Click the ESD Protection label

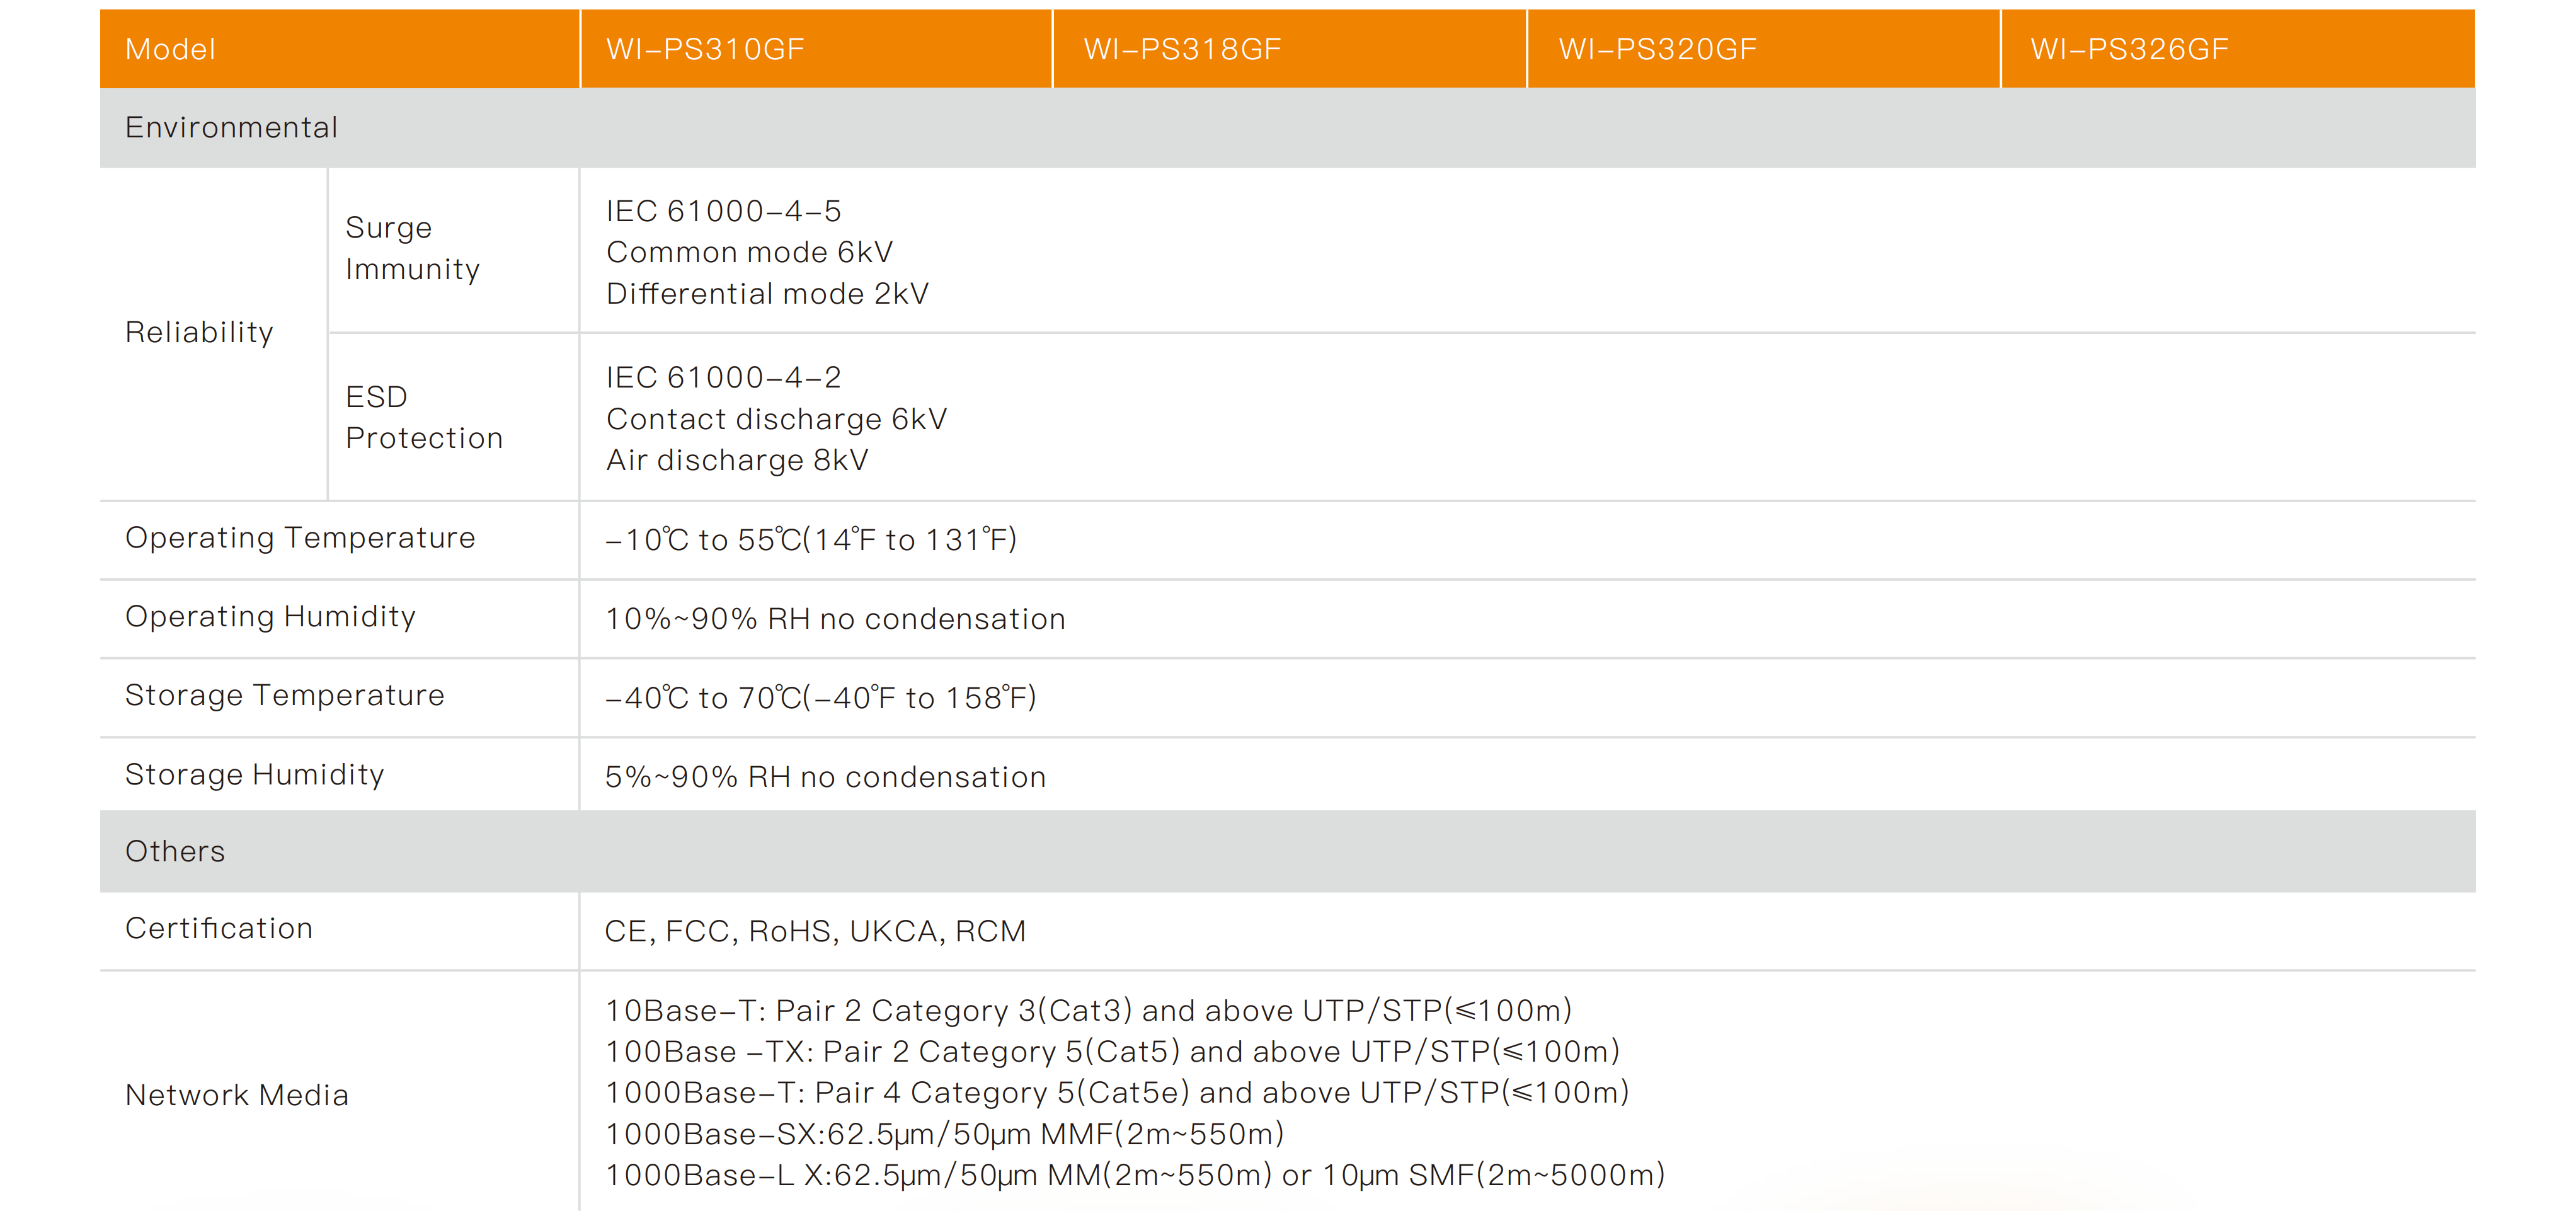(423, 417)
